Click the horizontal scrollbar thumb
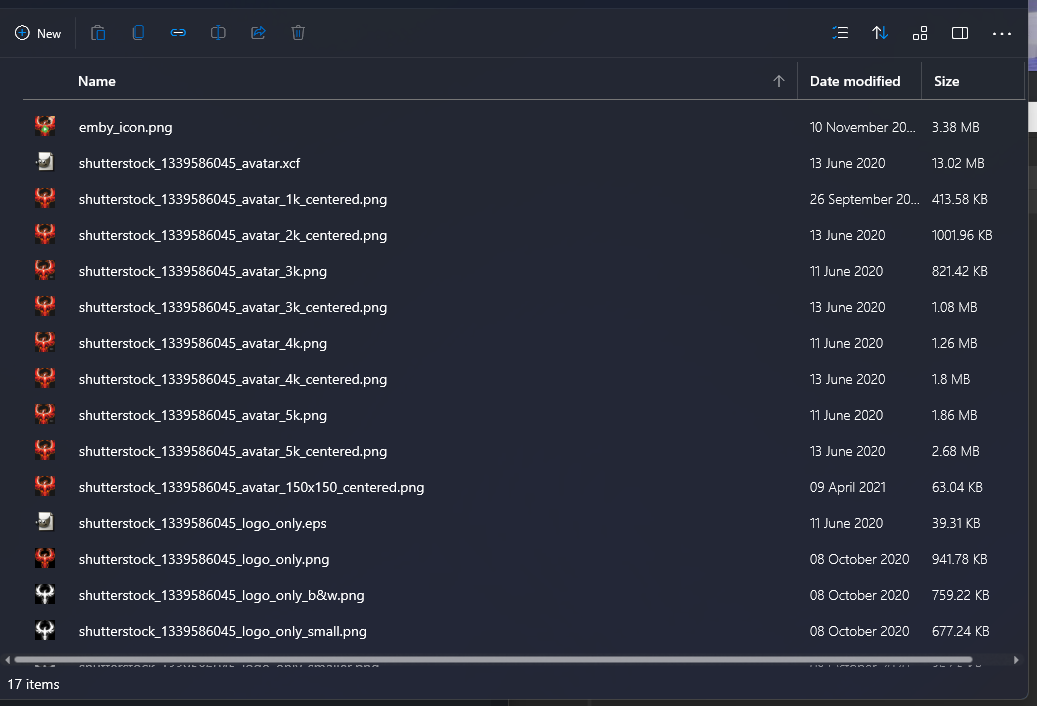The image size is (1037, 706). [x=493, y=660]
